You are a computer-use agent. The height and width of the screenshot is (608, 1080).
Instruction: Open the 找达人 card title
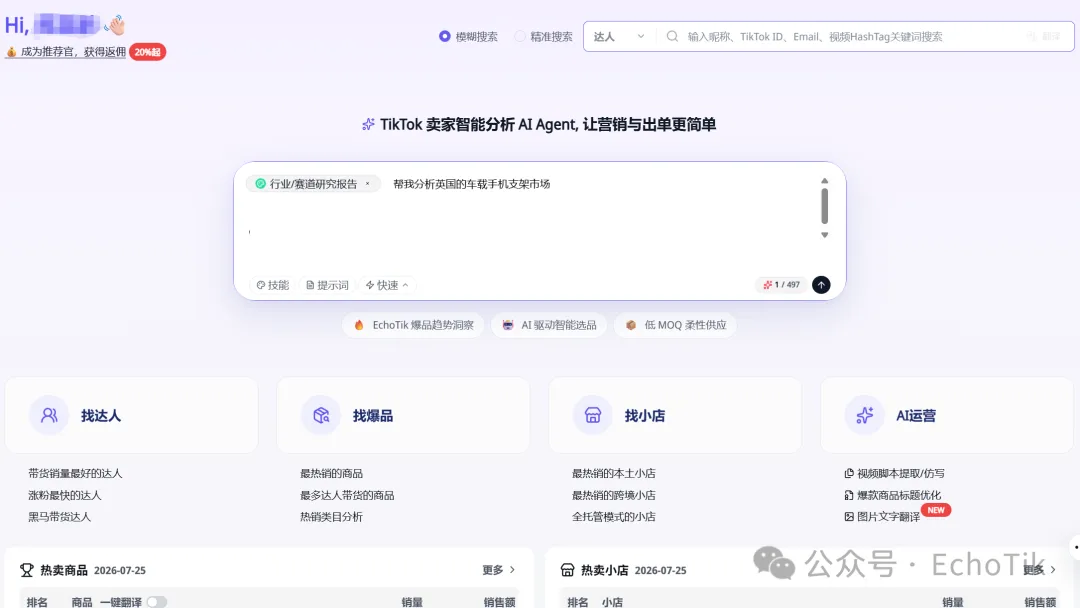click(101, 416)
